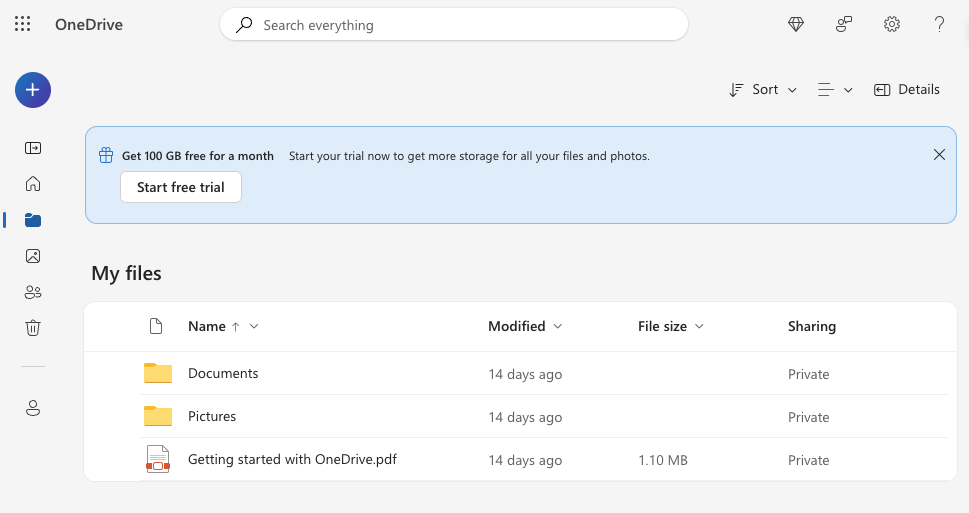Focus the Search everything field

click(x=454, y=25)
